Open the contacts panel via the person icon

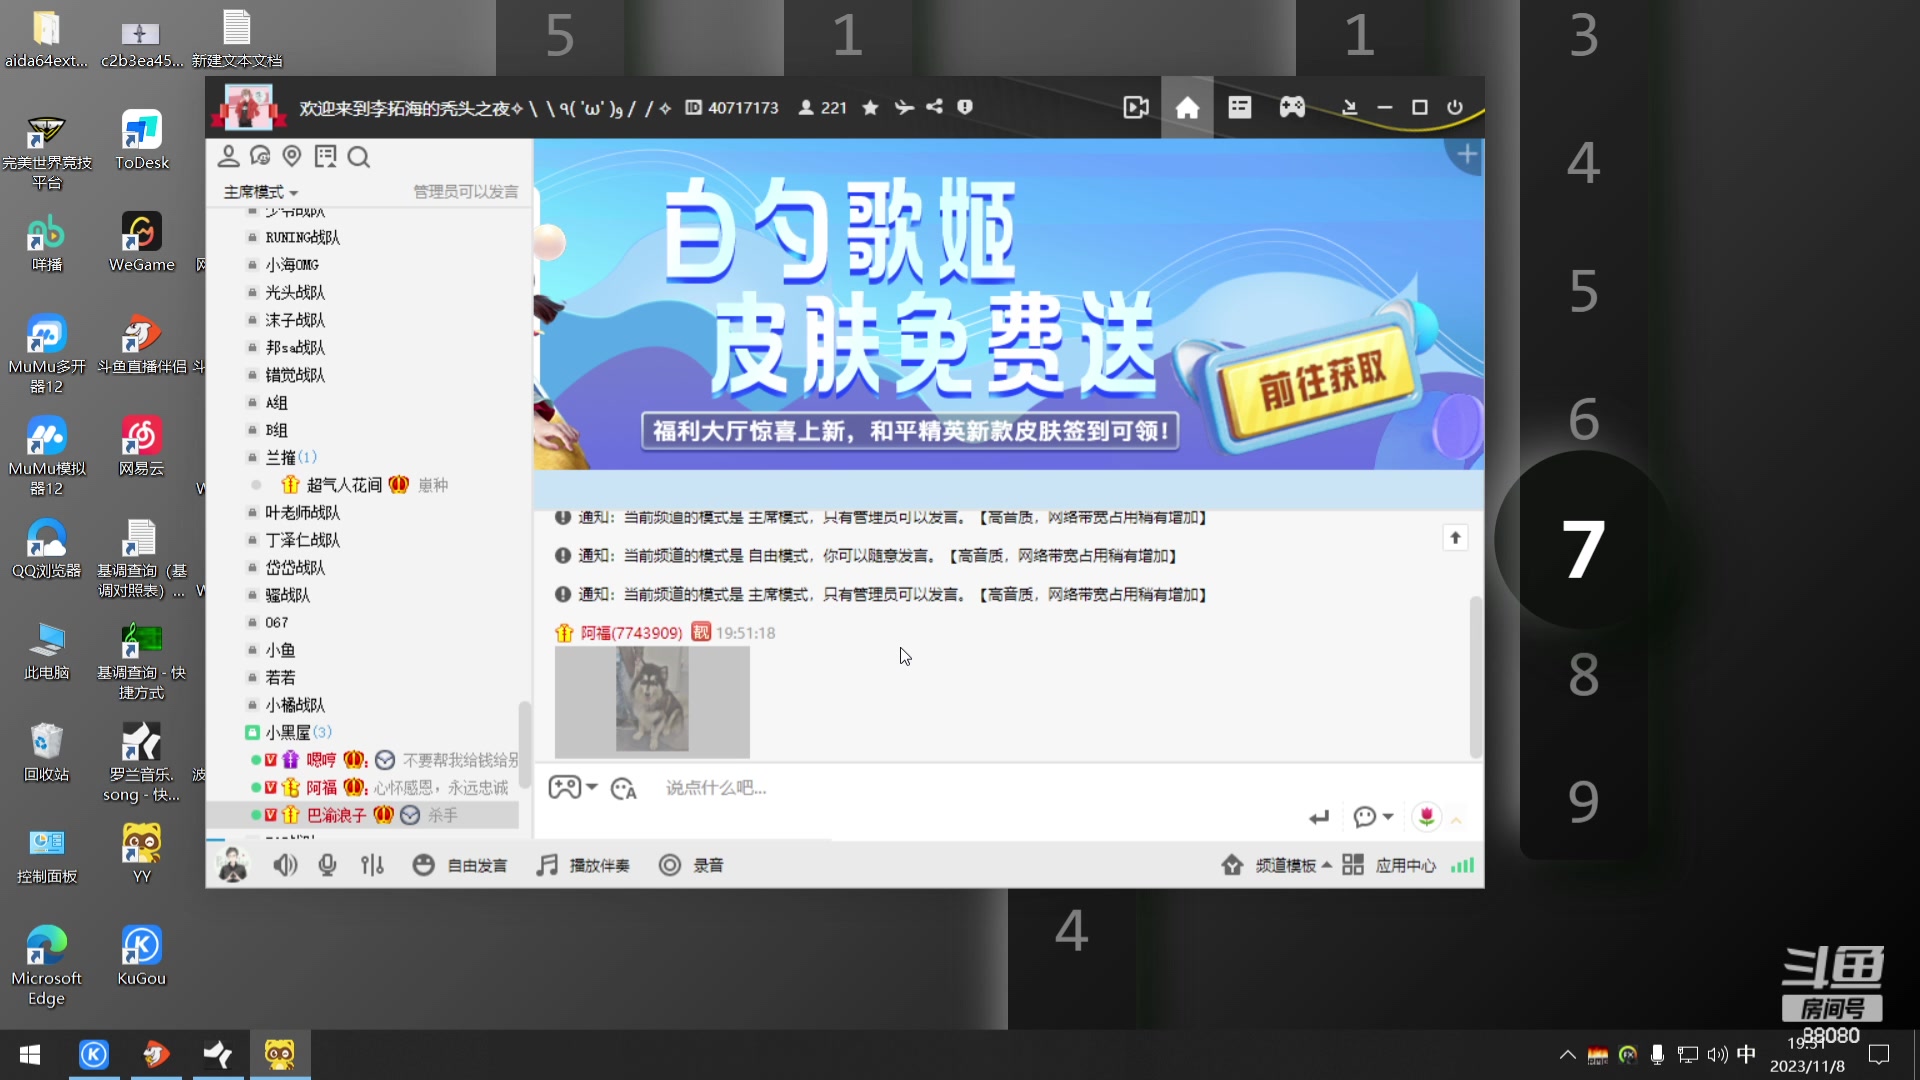pos(228,155)
